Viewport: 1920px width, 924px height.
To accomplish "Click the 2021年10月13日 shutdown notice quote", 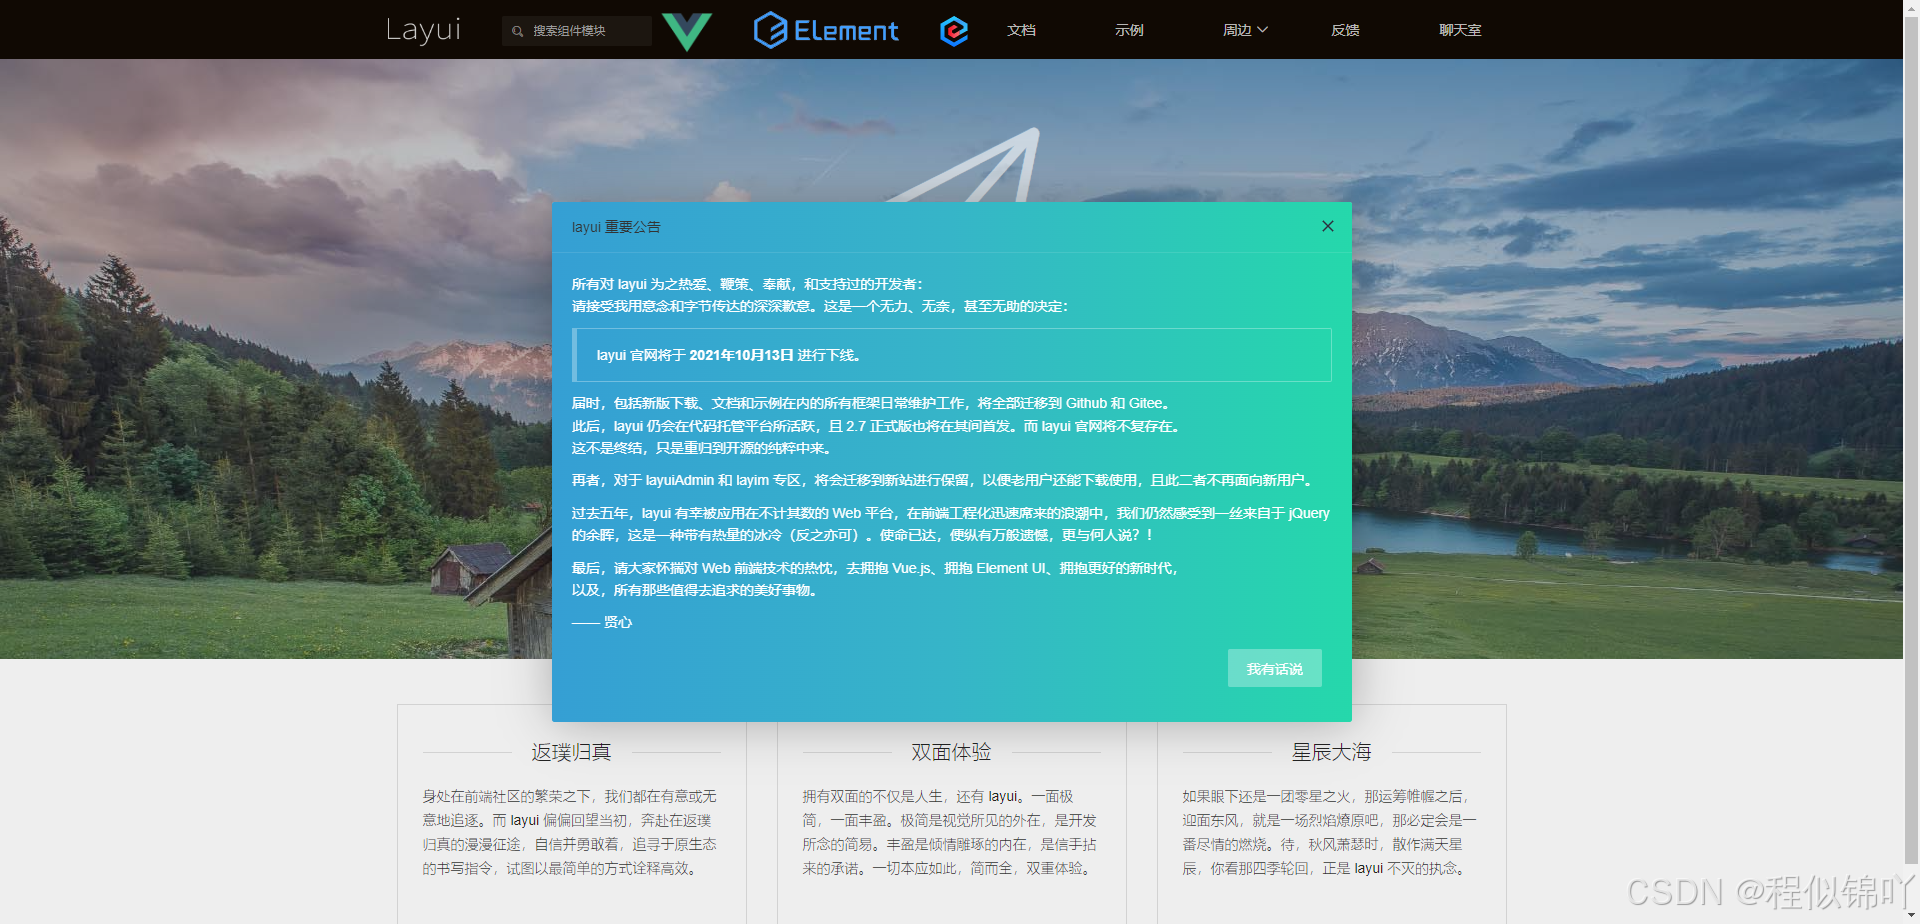I will 952,355.
